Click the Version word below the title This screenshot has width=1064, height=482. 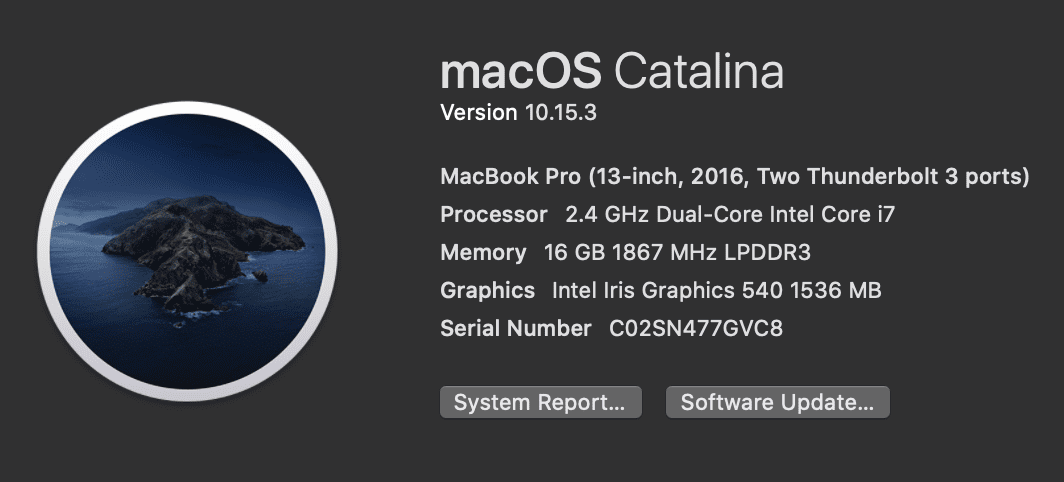click(479, 113)
